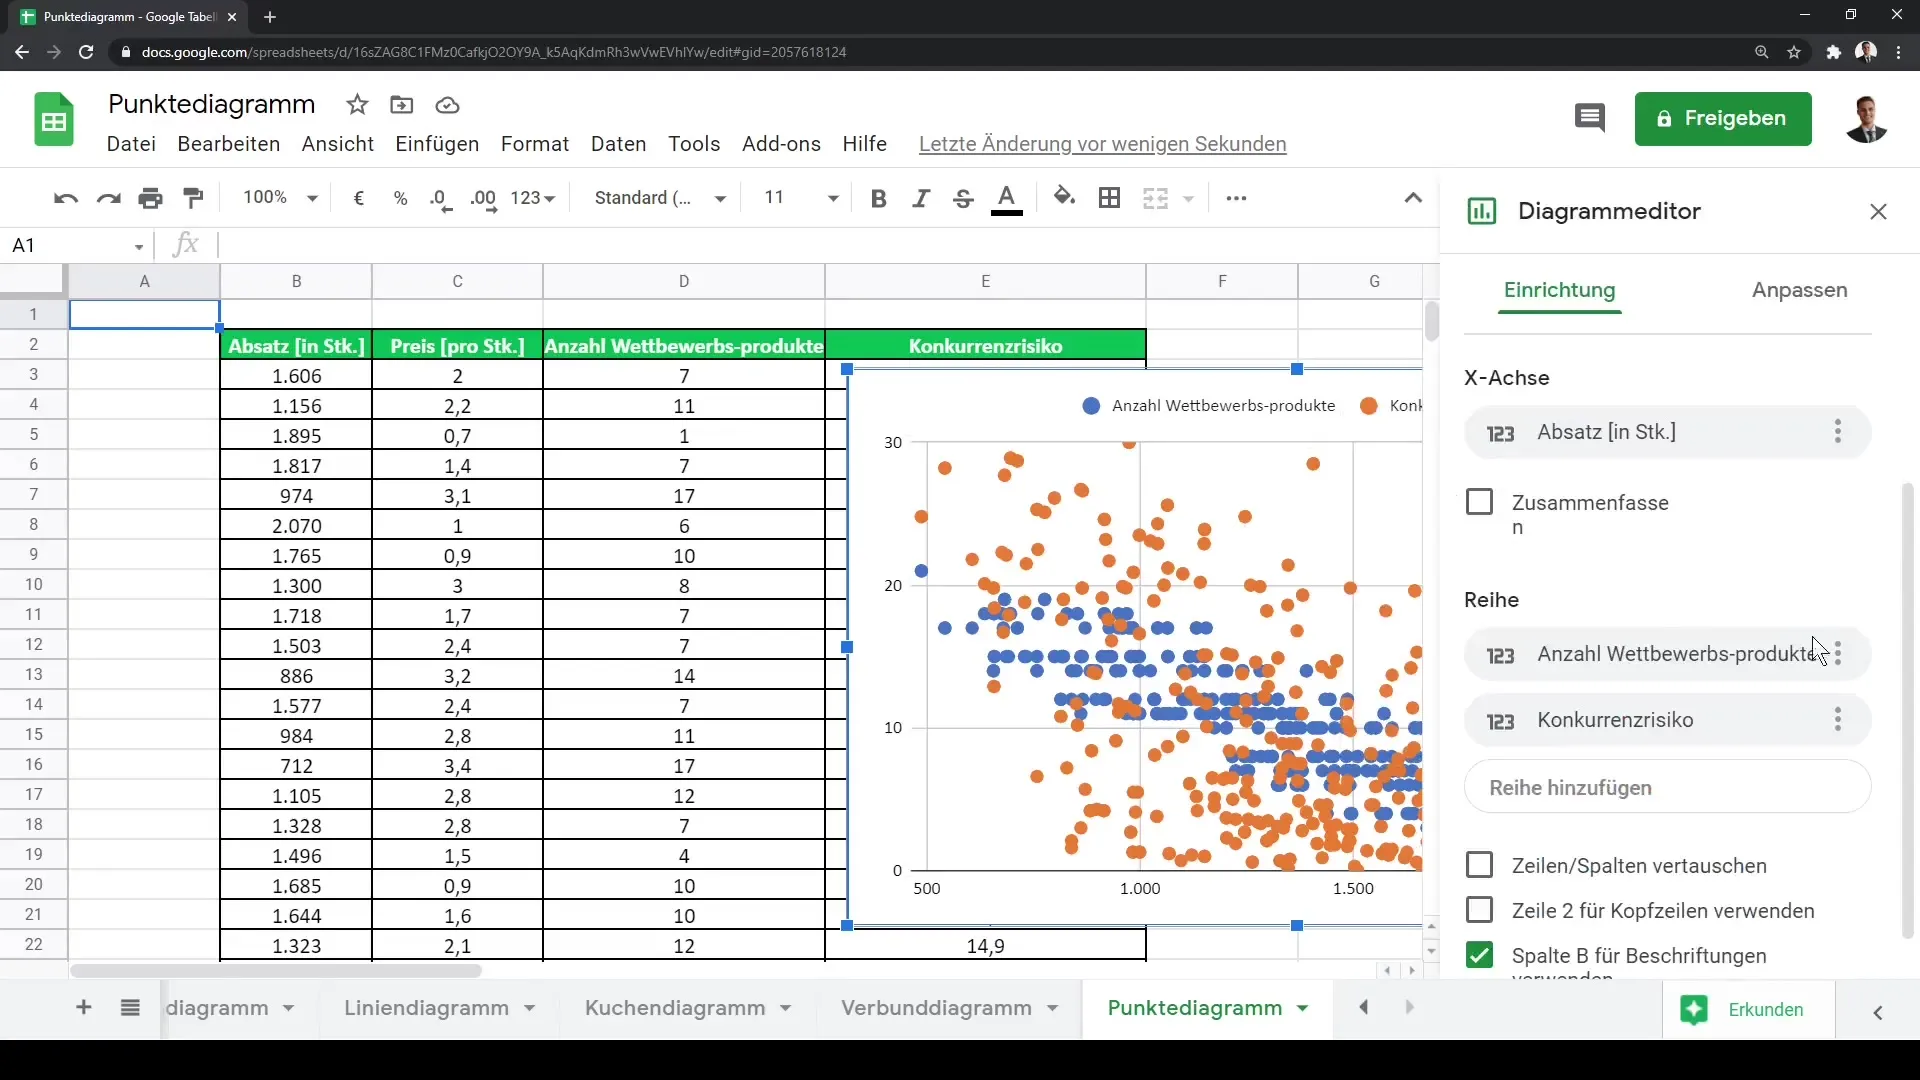Select the Absatz [in Stk.] X-axis chip
Image resolution: width=1920 pixels, height=1080 pixels.
click(1667, 432)
